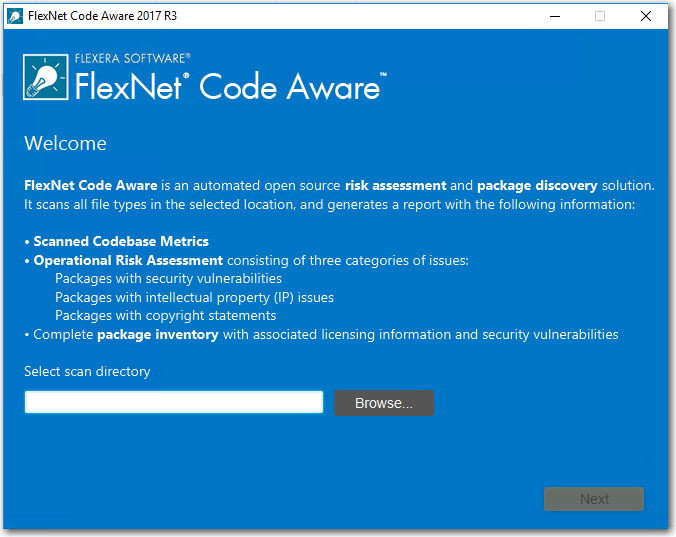Click the Packages with intellectual property issues line
This screenshot has height=537, width=676.
pyautogui.click(x=194, y=297)
